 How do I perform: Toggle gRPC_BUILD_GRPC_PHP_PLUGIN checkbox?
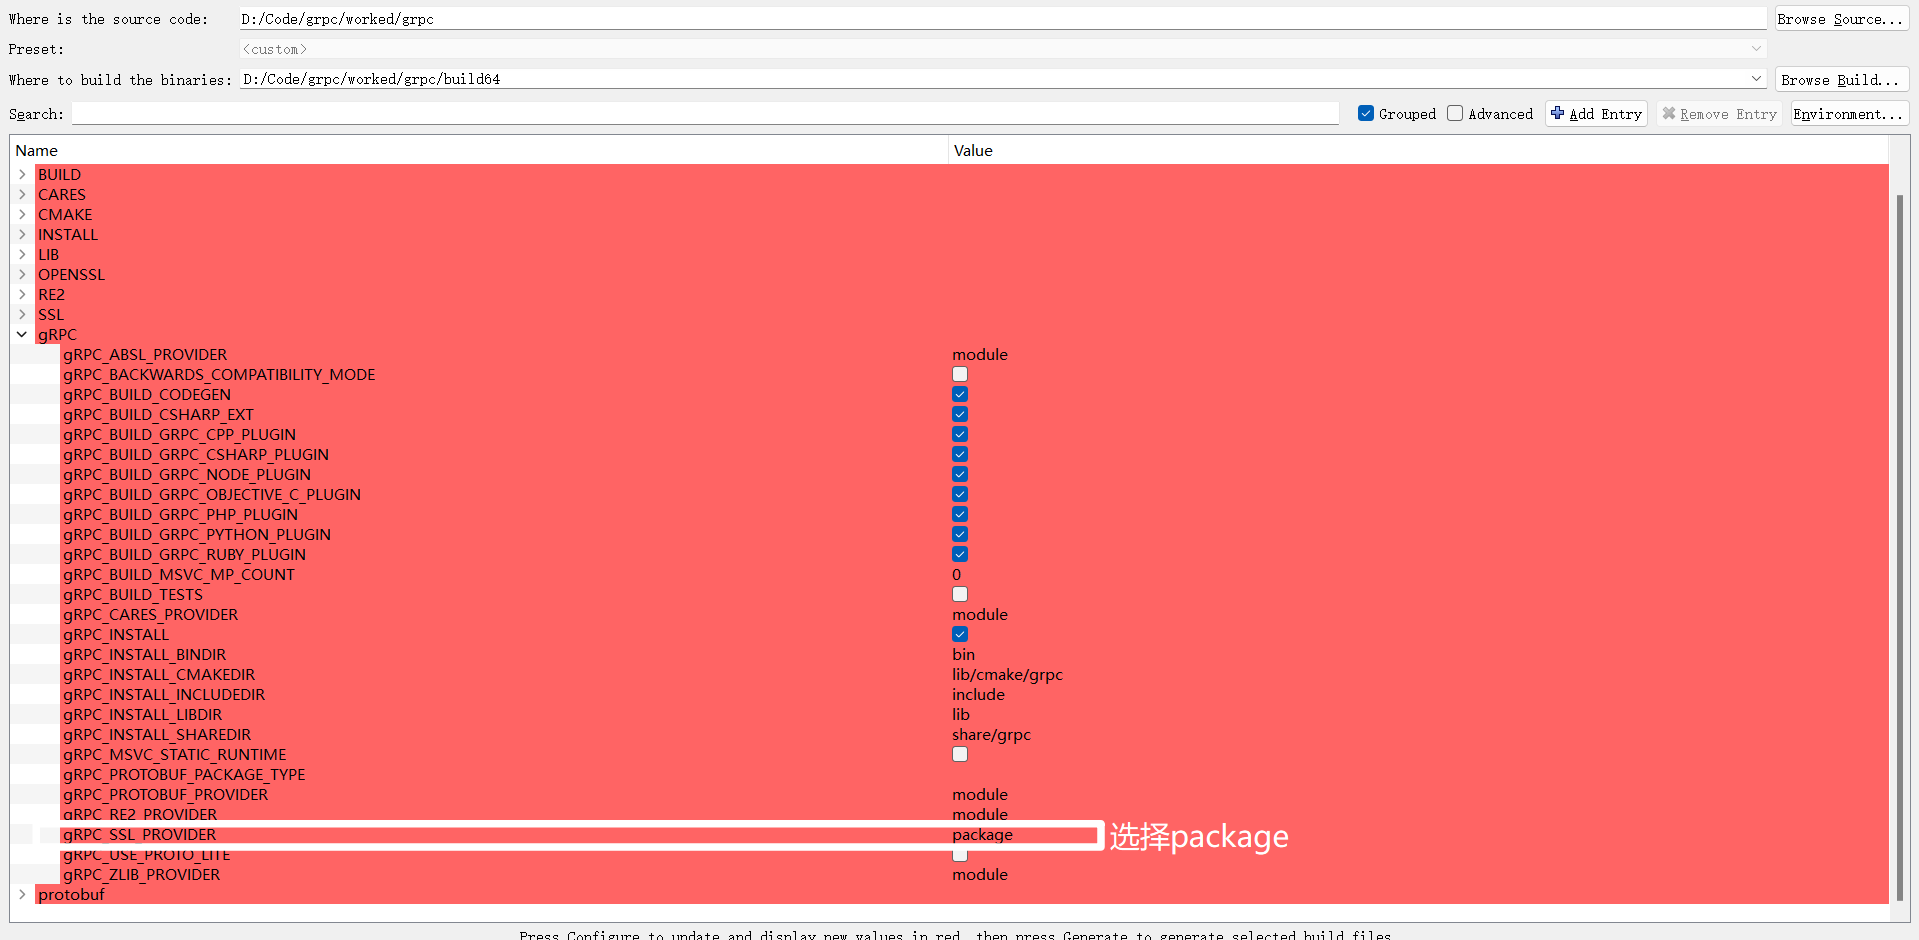coord(960,515)
